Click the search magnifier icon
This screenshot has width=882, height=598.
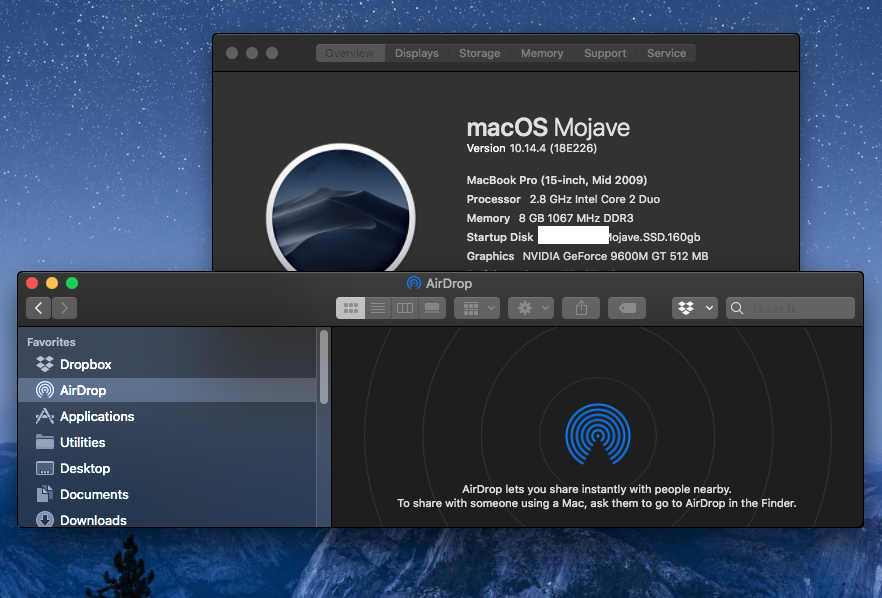[737, 308]
